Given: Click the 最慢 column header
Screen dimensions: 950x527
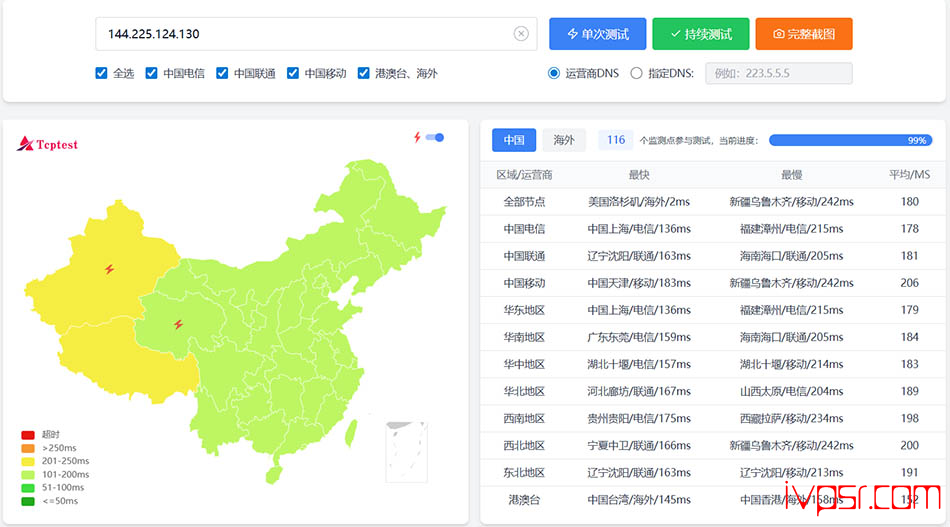Looking at the screenshot, I should 791,175.
